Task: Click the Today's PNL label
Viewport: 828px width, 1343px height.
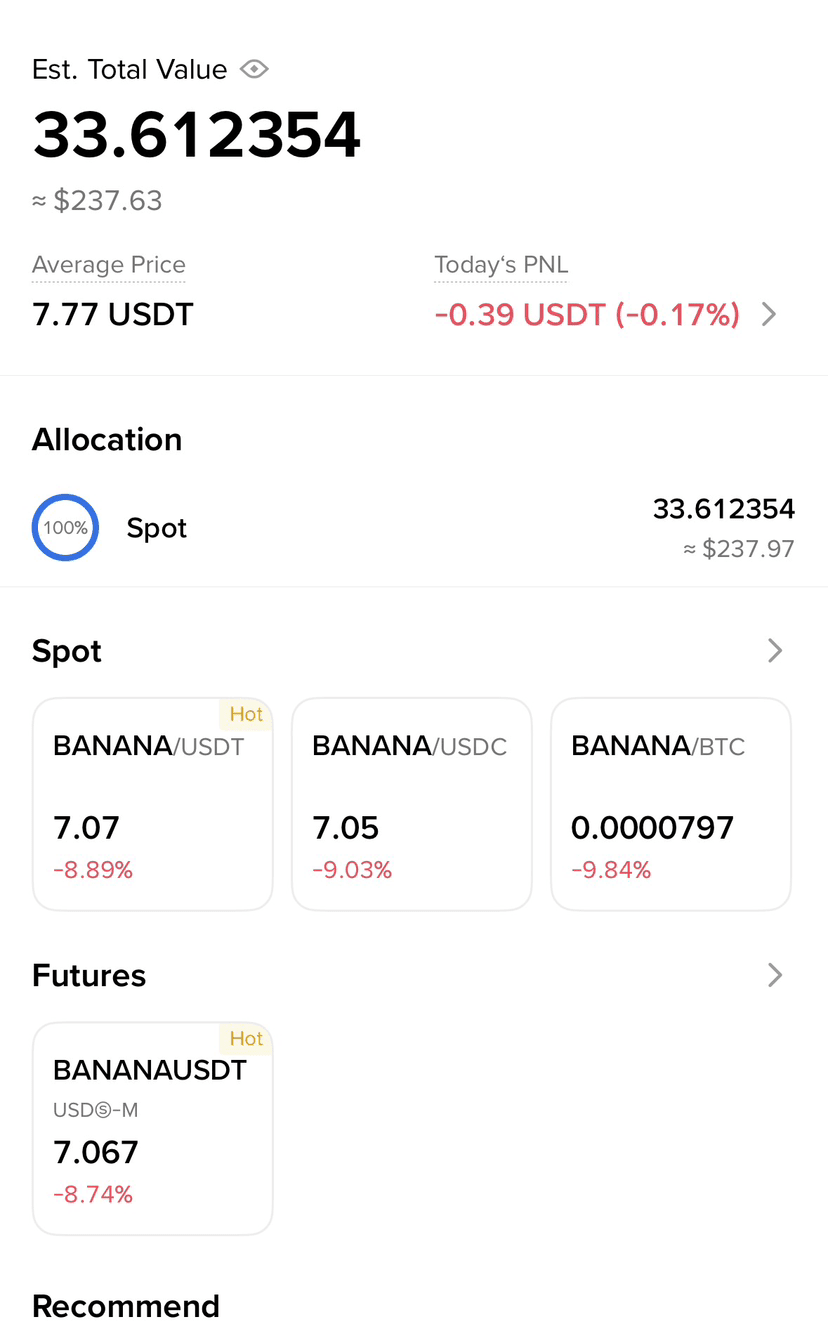Action: 501,265
